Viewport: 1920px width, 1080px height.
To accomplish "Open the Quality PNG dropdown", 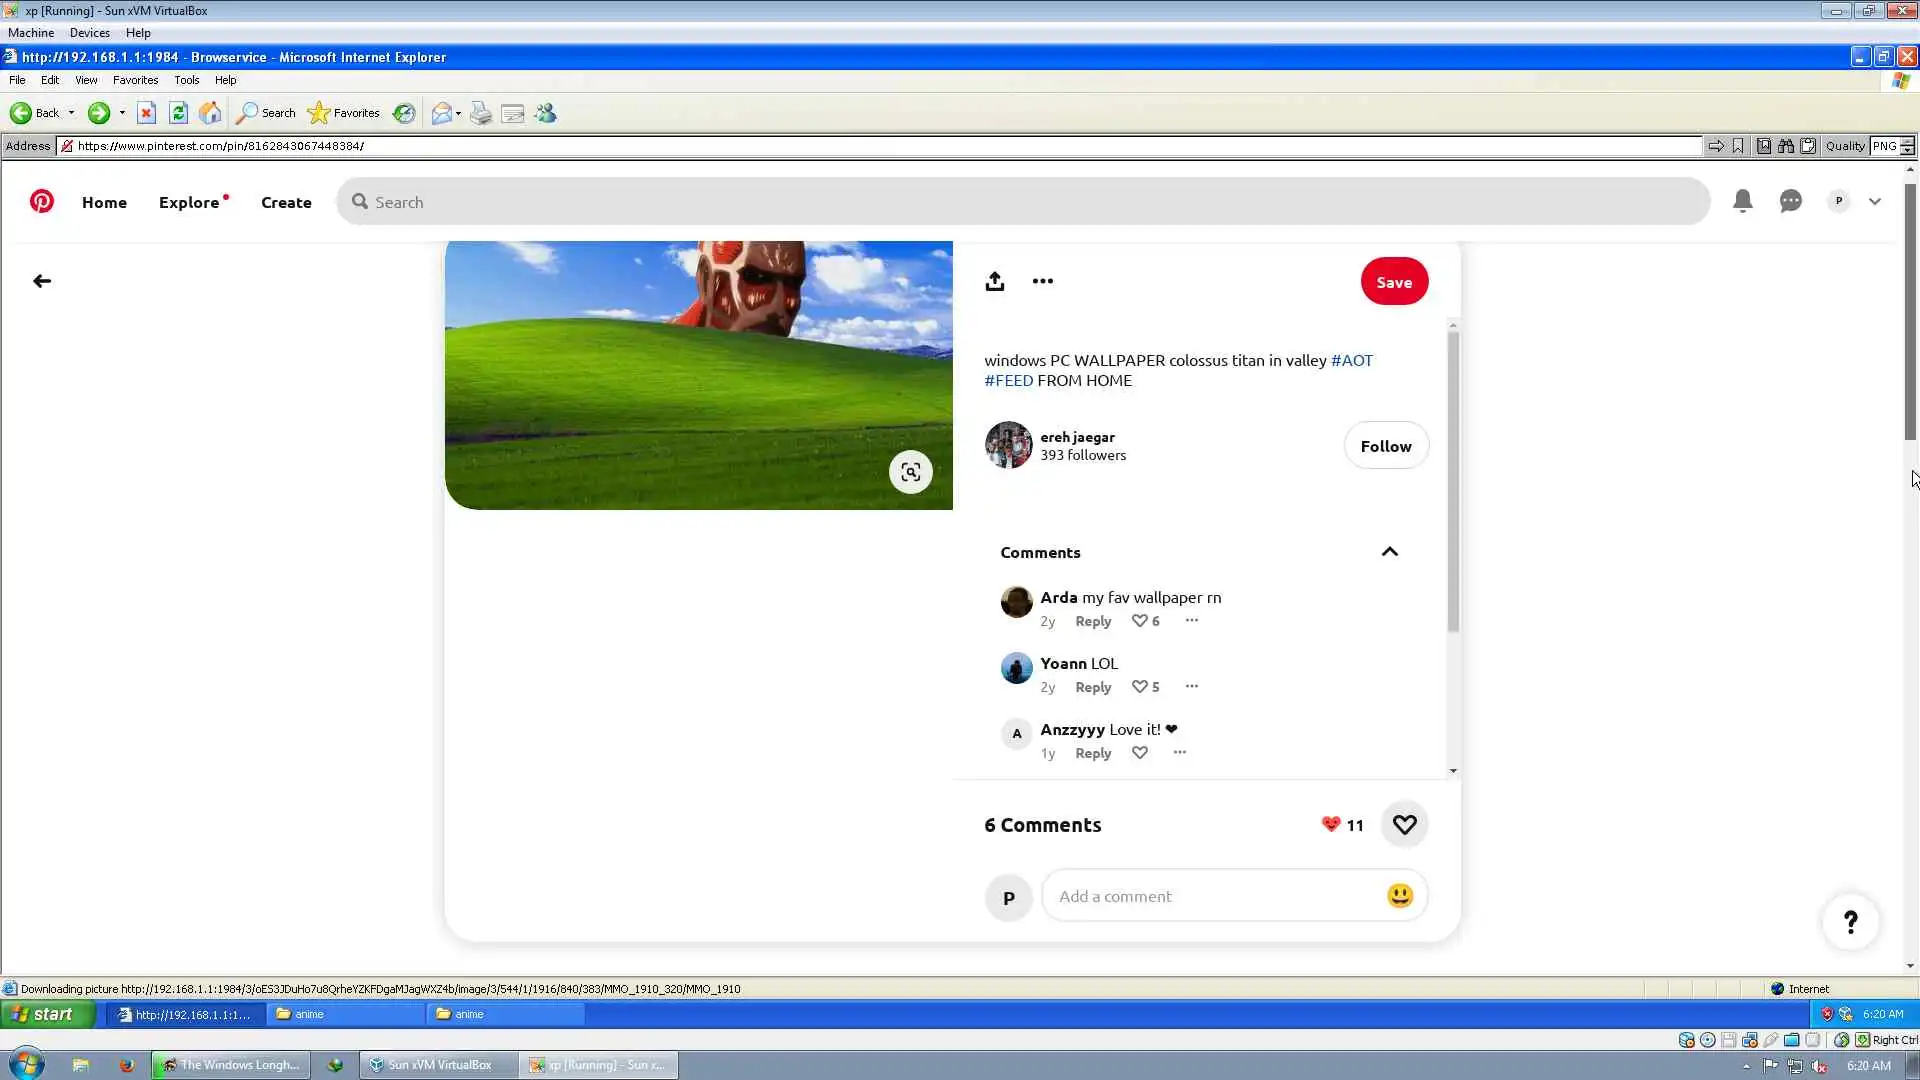I will point(1907,146).
